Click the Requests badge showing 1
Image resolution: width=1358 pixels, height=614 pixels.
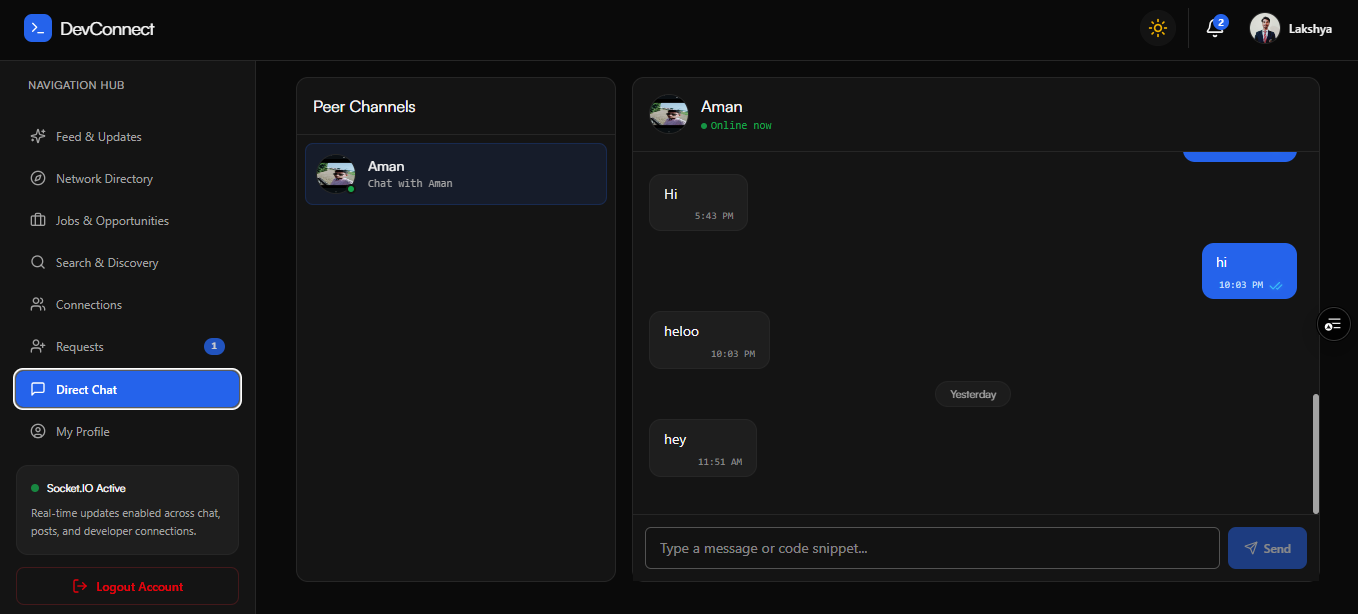point(214,347)
